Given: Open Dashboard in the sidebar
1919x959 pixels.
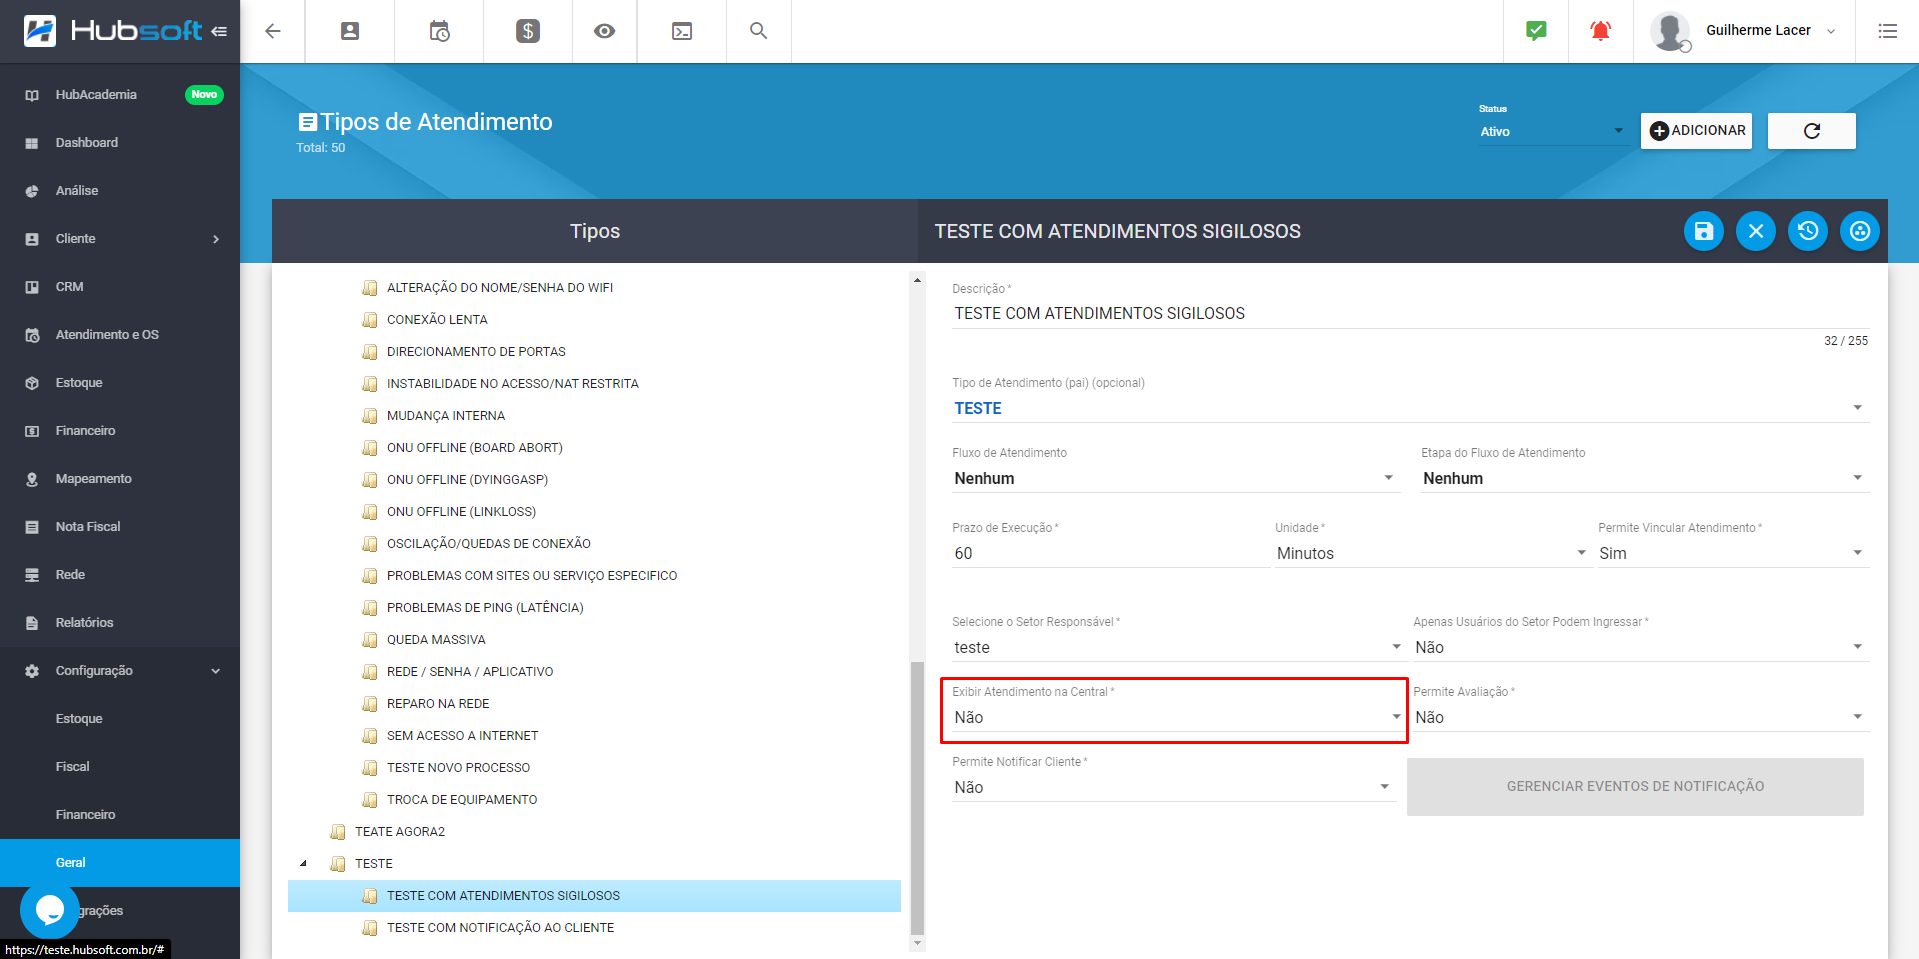Looking at the screenshot, I should point(120,143).
